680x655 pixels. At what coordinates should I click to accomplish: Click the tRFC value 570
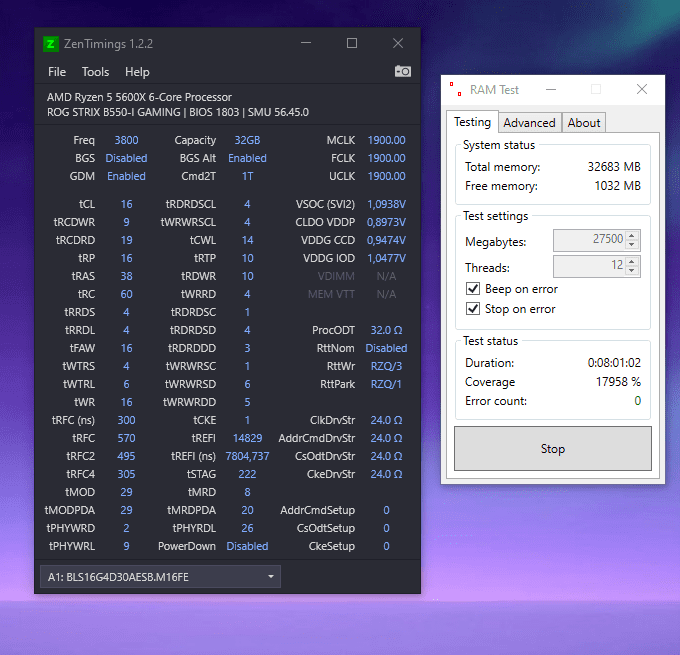tap(126, 438)
